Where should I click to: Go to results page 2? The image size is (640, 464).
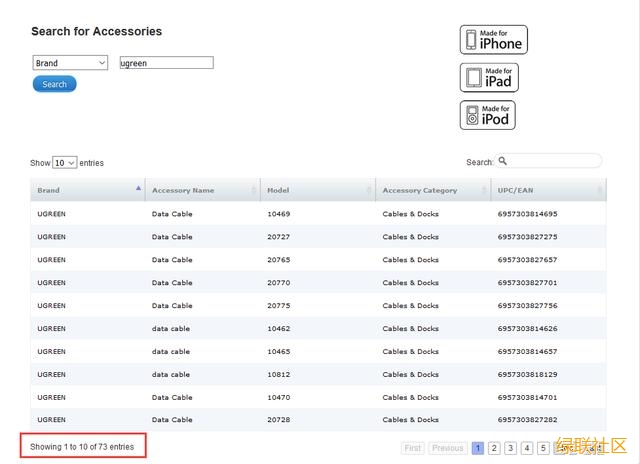(494, 448)
